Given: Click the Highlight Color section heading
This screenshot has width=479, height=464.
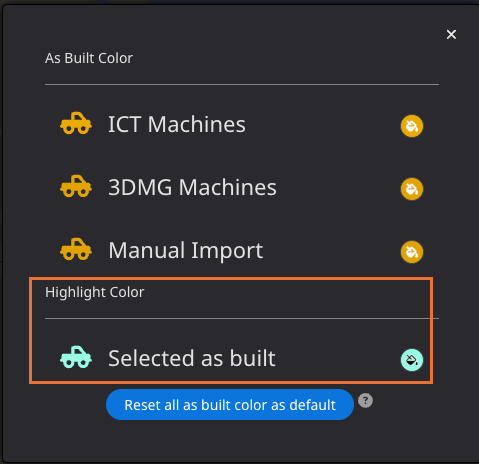Looking at the screenshot, I should click(x=95, y=292).
